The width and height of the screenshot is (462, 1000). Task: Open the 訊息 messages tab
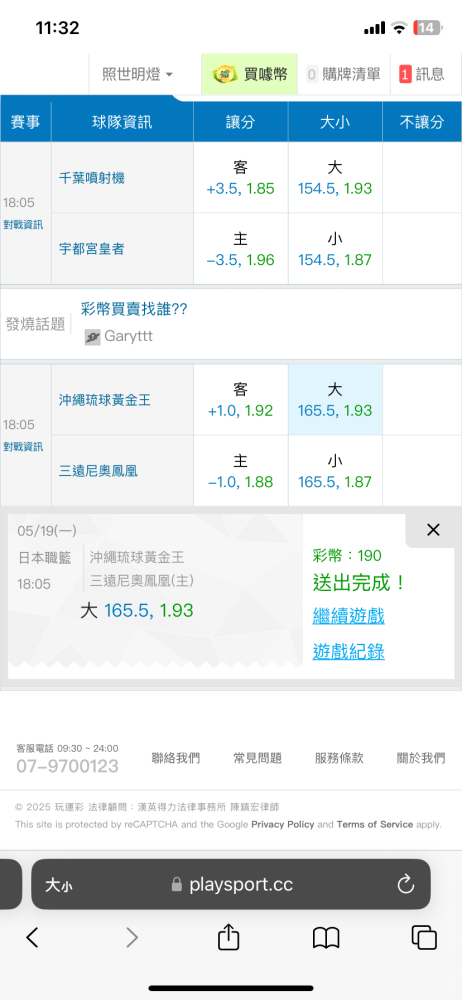422,75
